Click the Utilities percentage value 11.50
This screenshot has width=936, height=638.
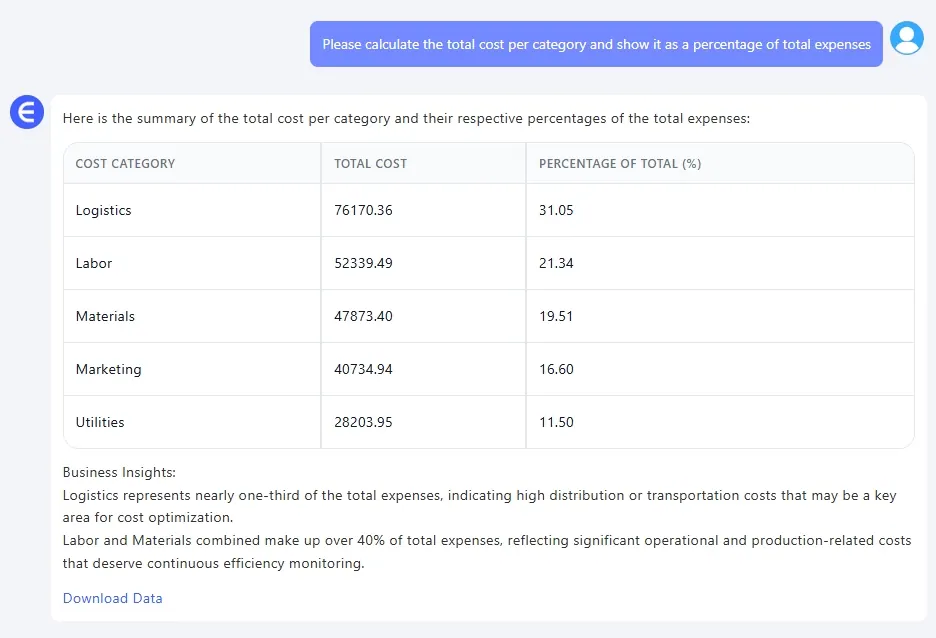556,422
